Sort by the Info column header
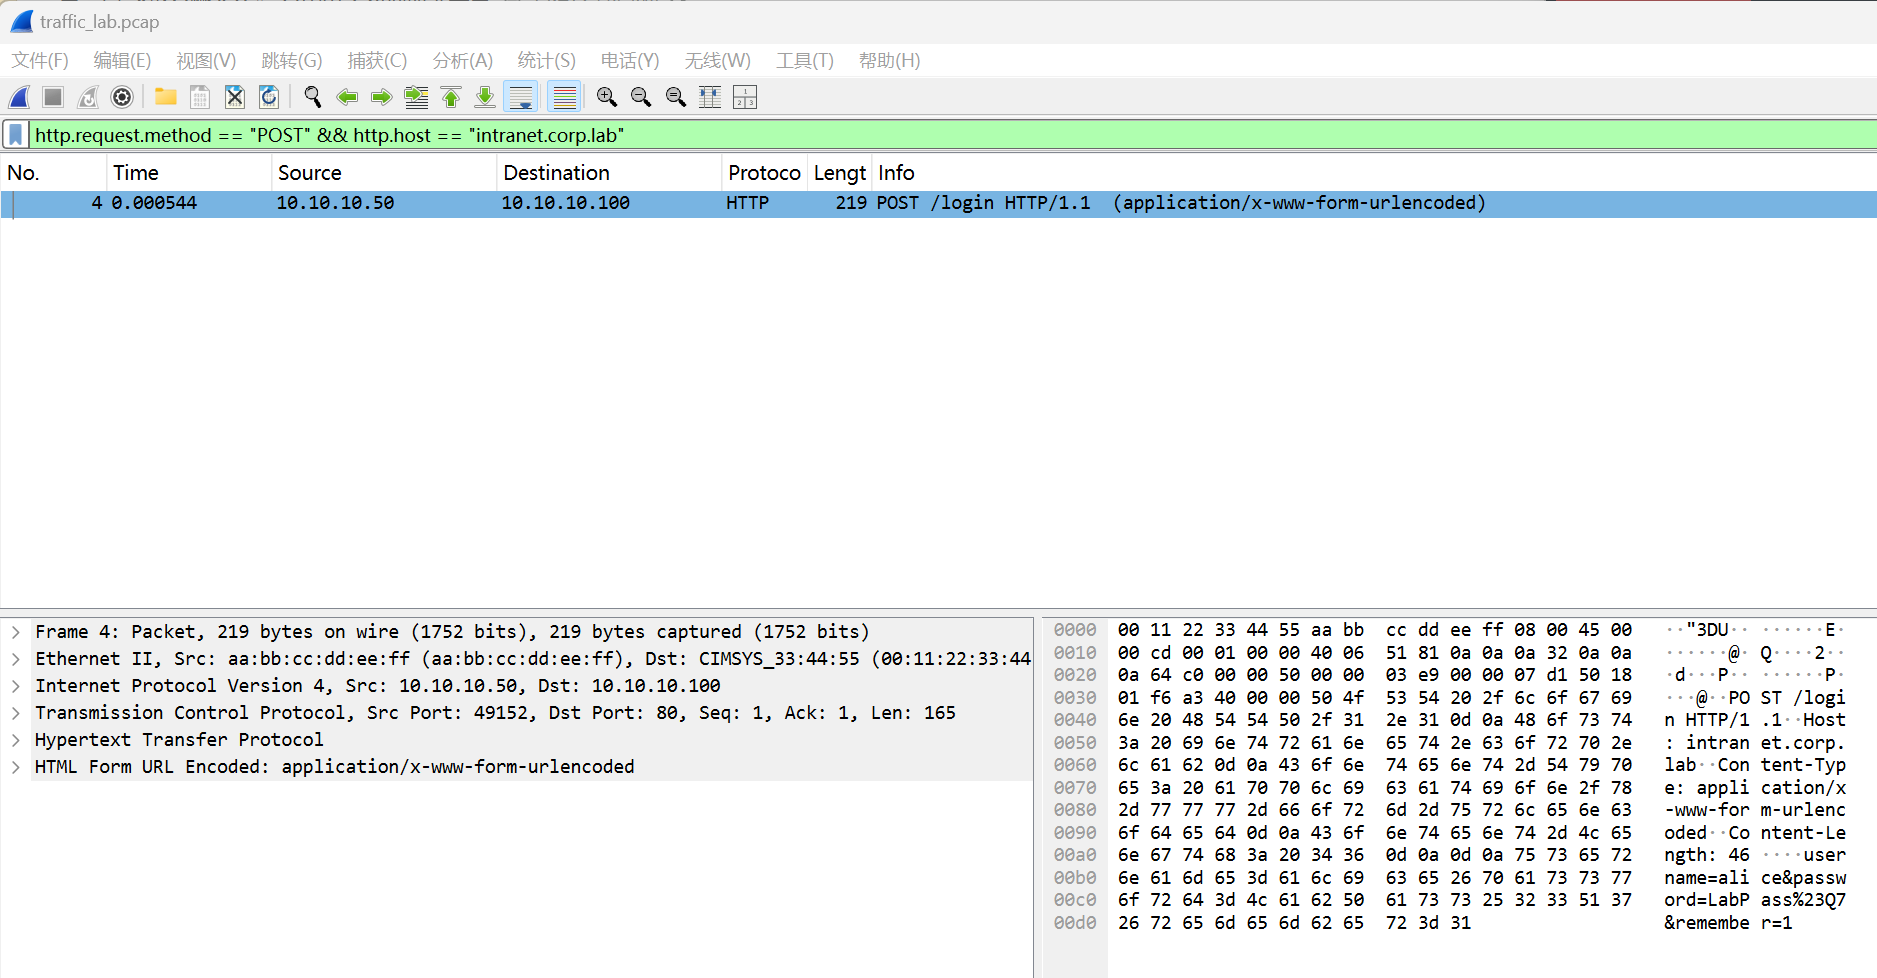The image size is (1877, 978). click(1374, 173)
